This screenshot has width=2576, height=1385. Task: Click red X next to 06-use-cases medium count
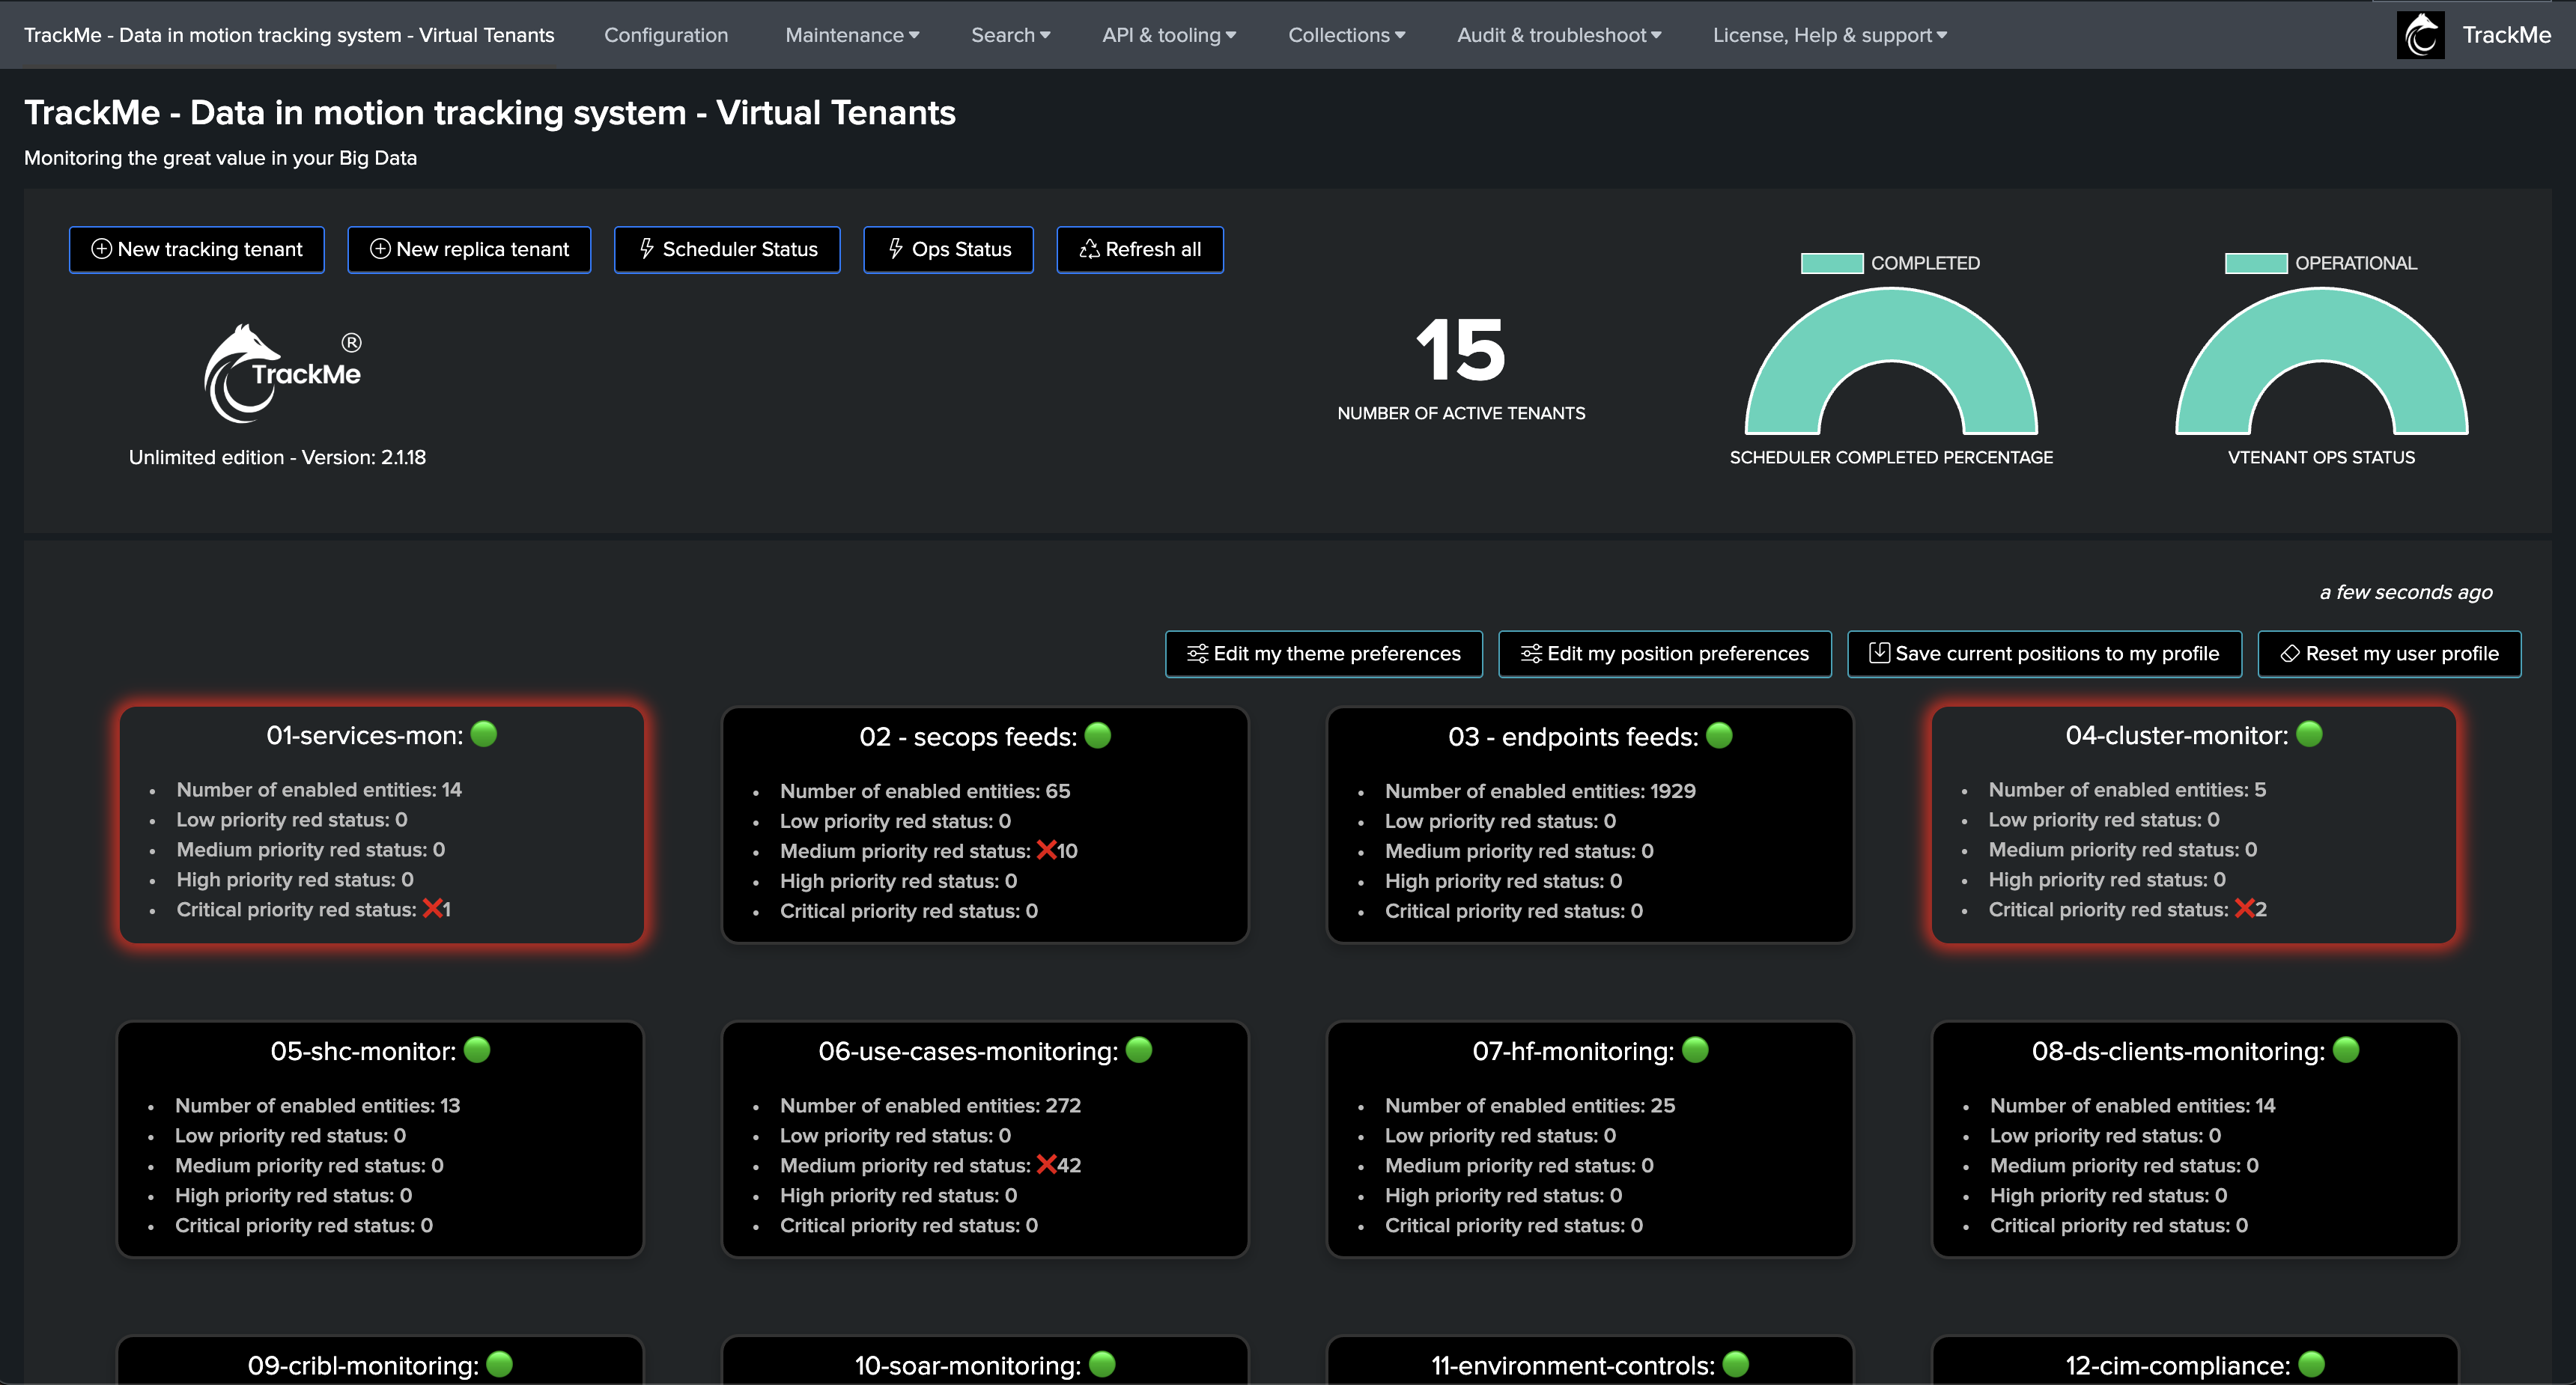tap(1046, 1164)
